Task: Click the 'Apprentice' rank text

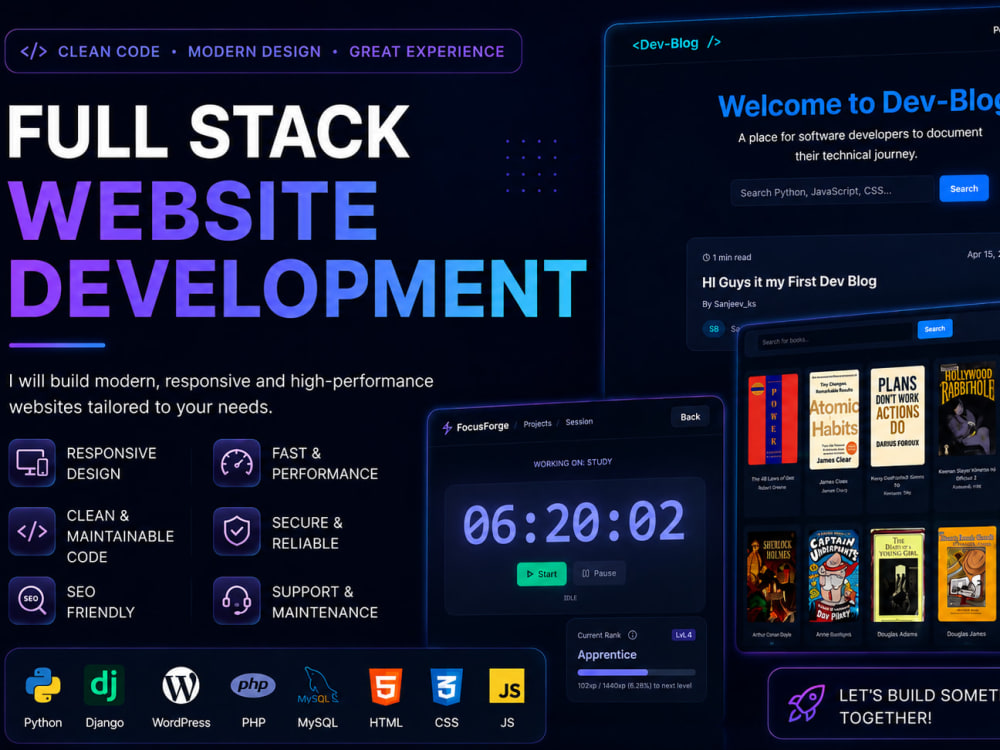Action: point(607,655)
